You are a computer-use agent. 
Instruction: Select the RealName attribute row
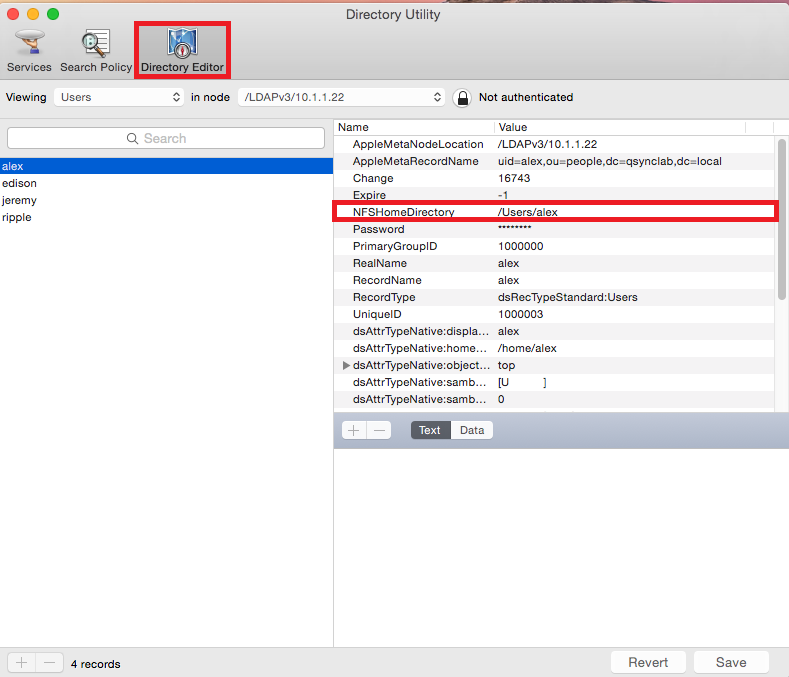coord(554,263)
